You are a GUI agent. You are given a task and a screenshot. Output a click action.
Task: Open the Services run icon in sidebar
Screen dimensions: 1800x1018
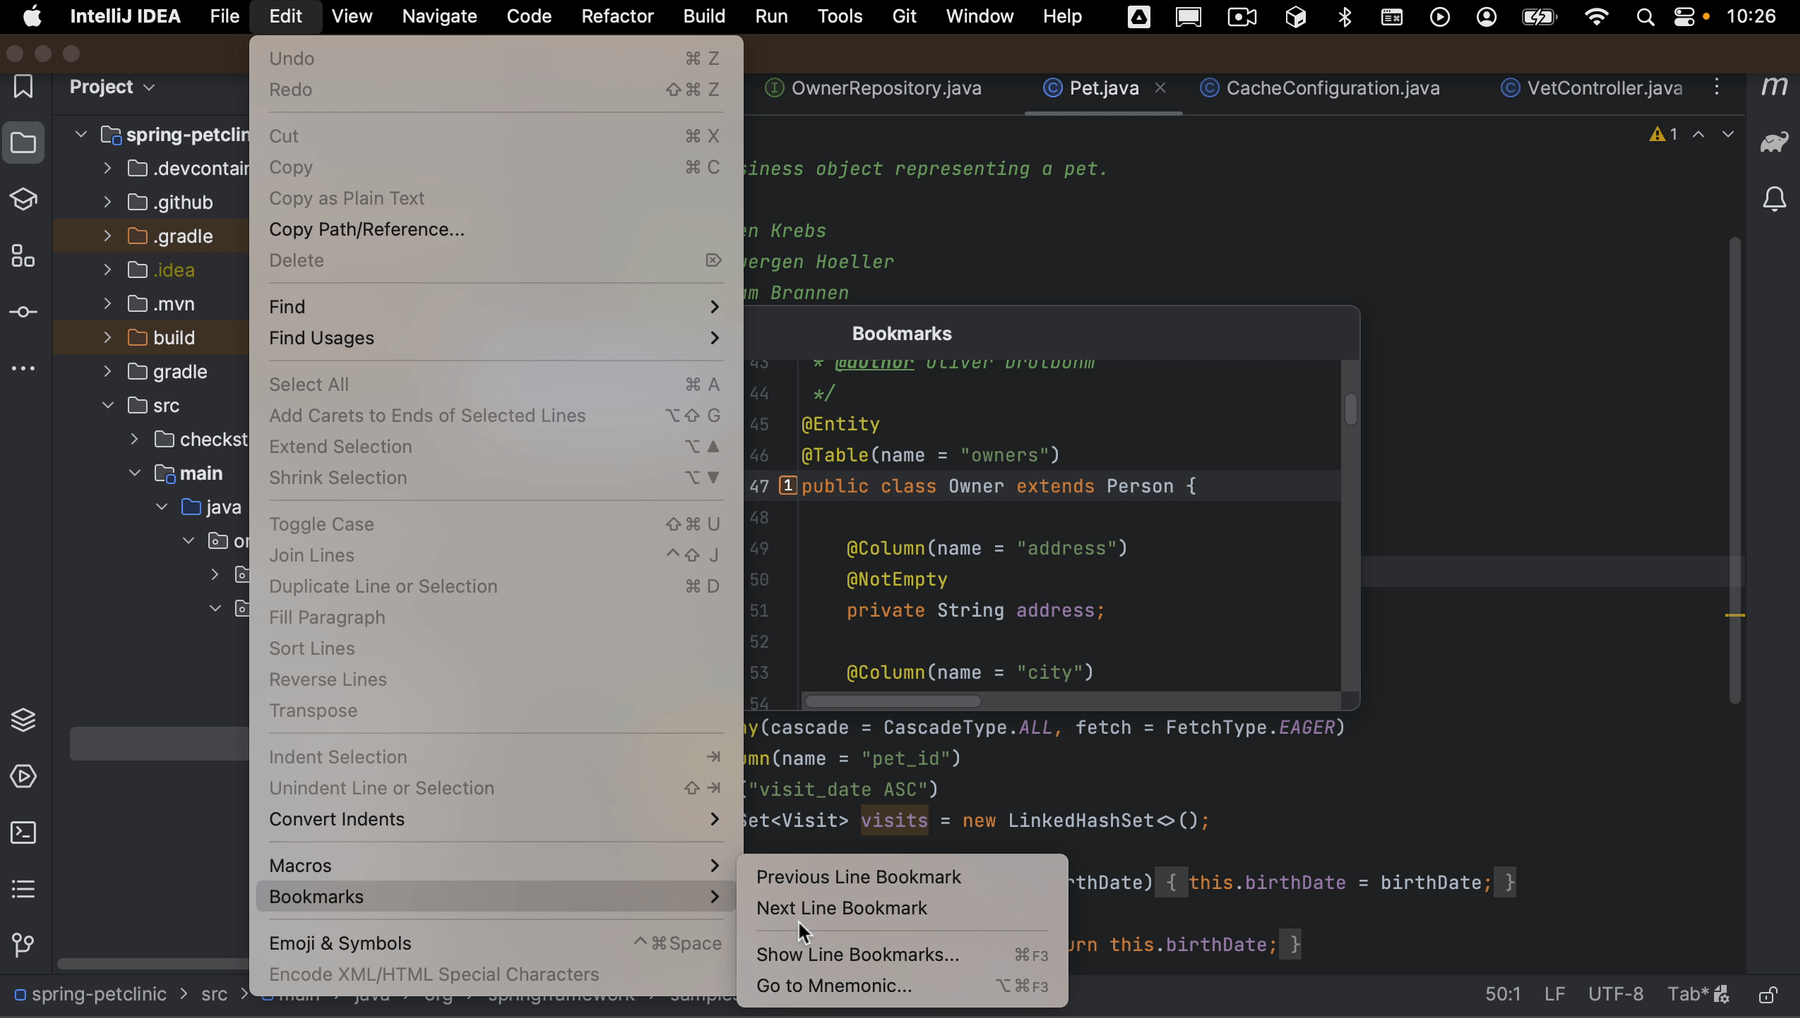(23, 777)
